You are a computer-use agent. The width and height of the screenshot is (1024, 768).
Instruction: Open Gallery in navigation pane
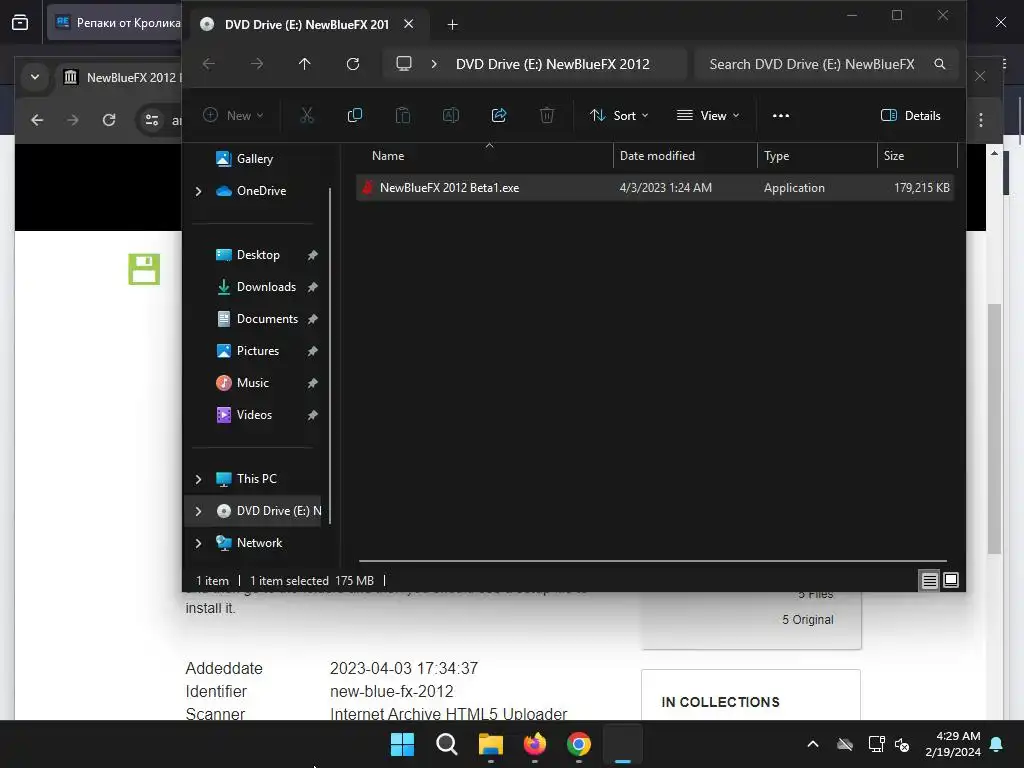254,159
